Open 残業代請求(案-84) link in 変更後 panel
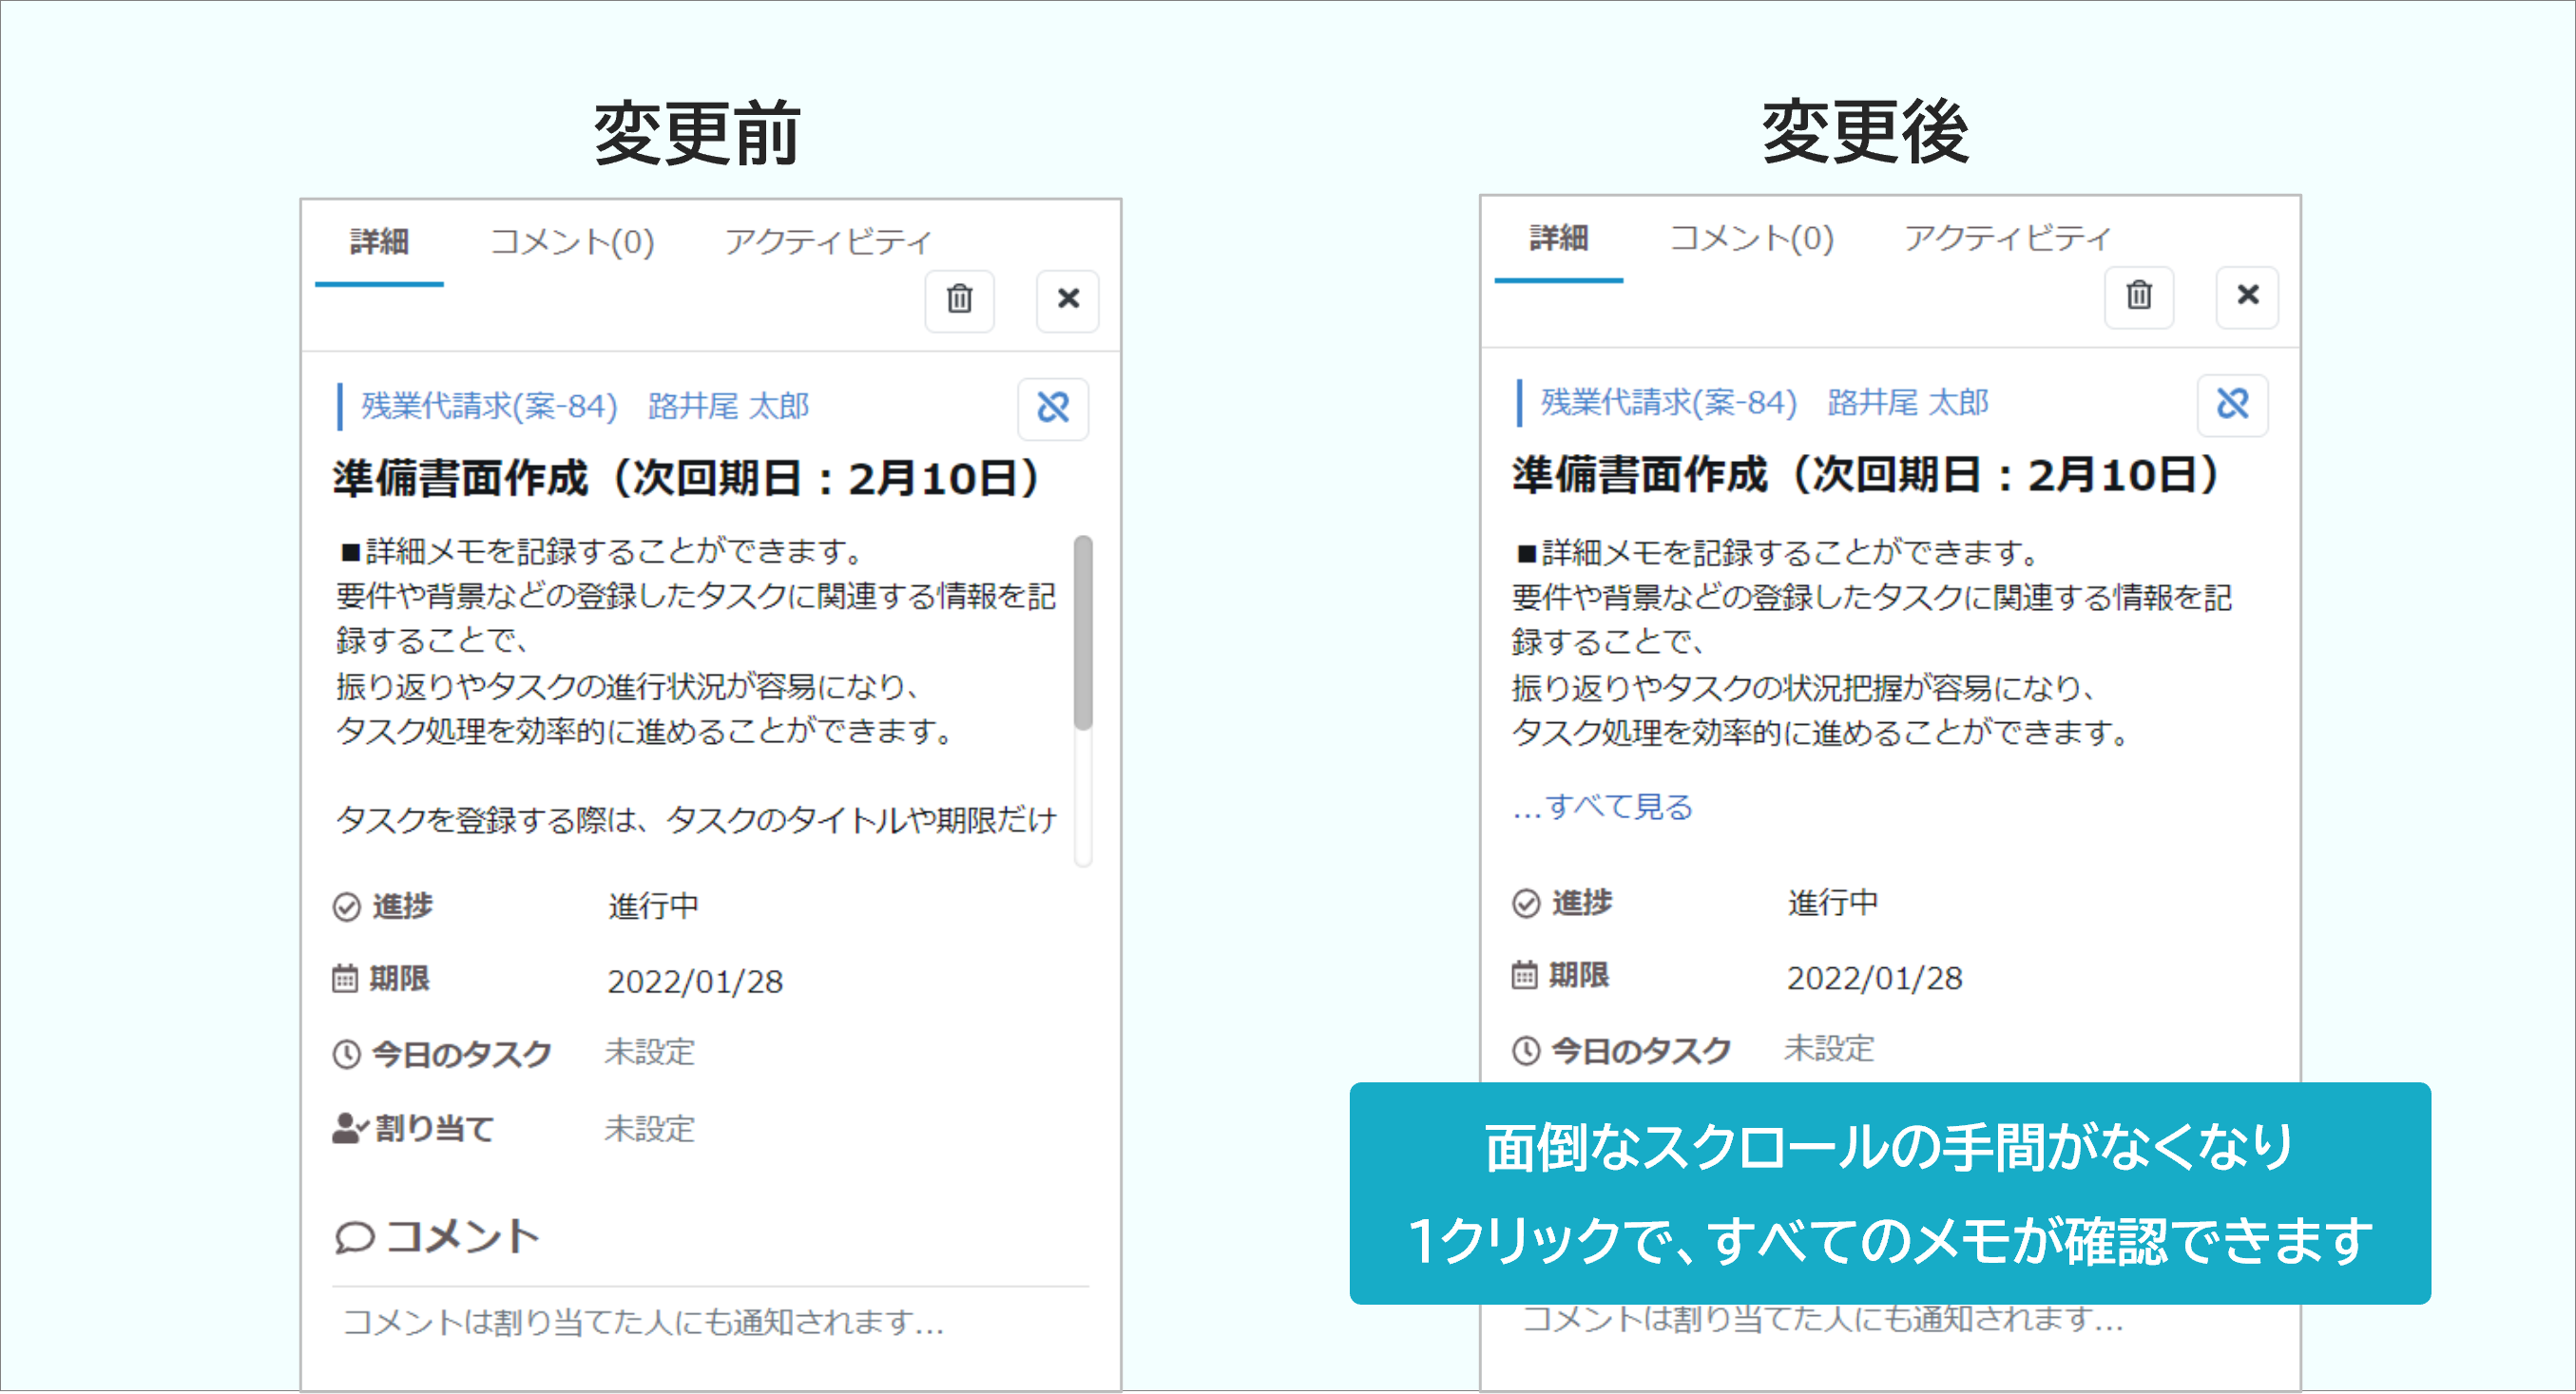This screenshot has width=2576, height=1394. pos(1668,403)
